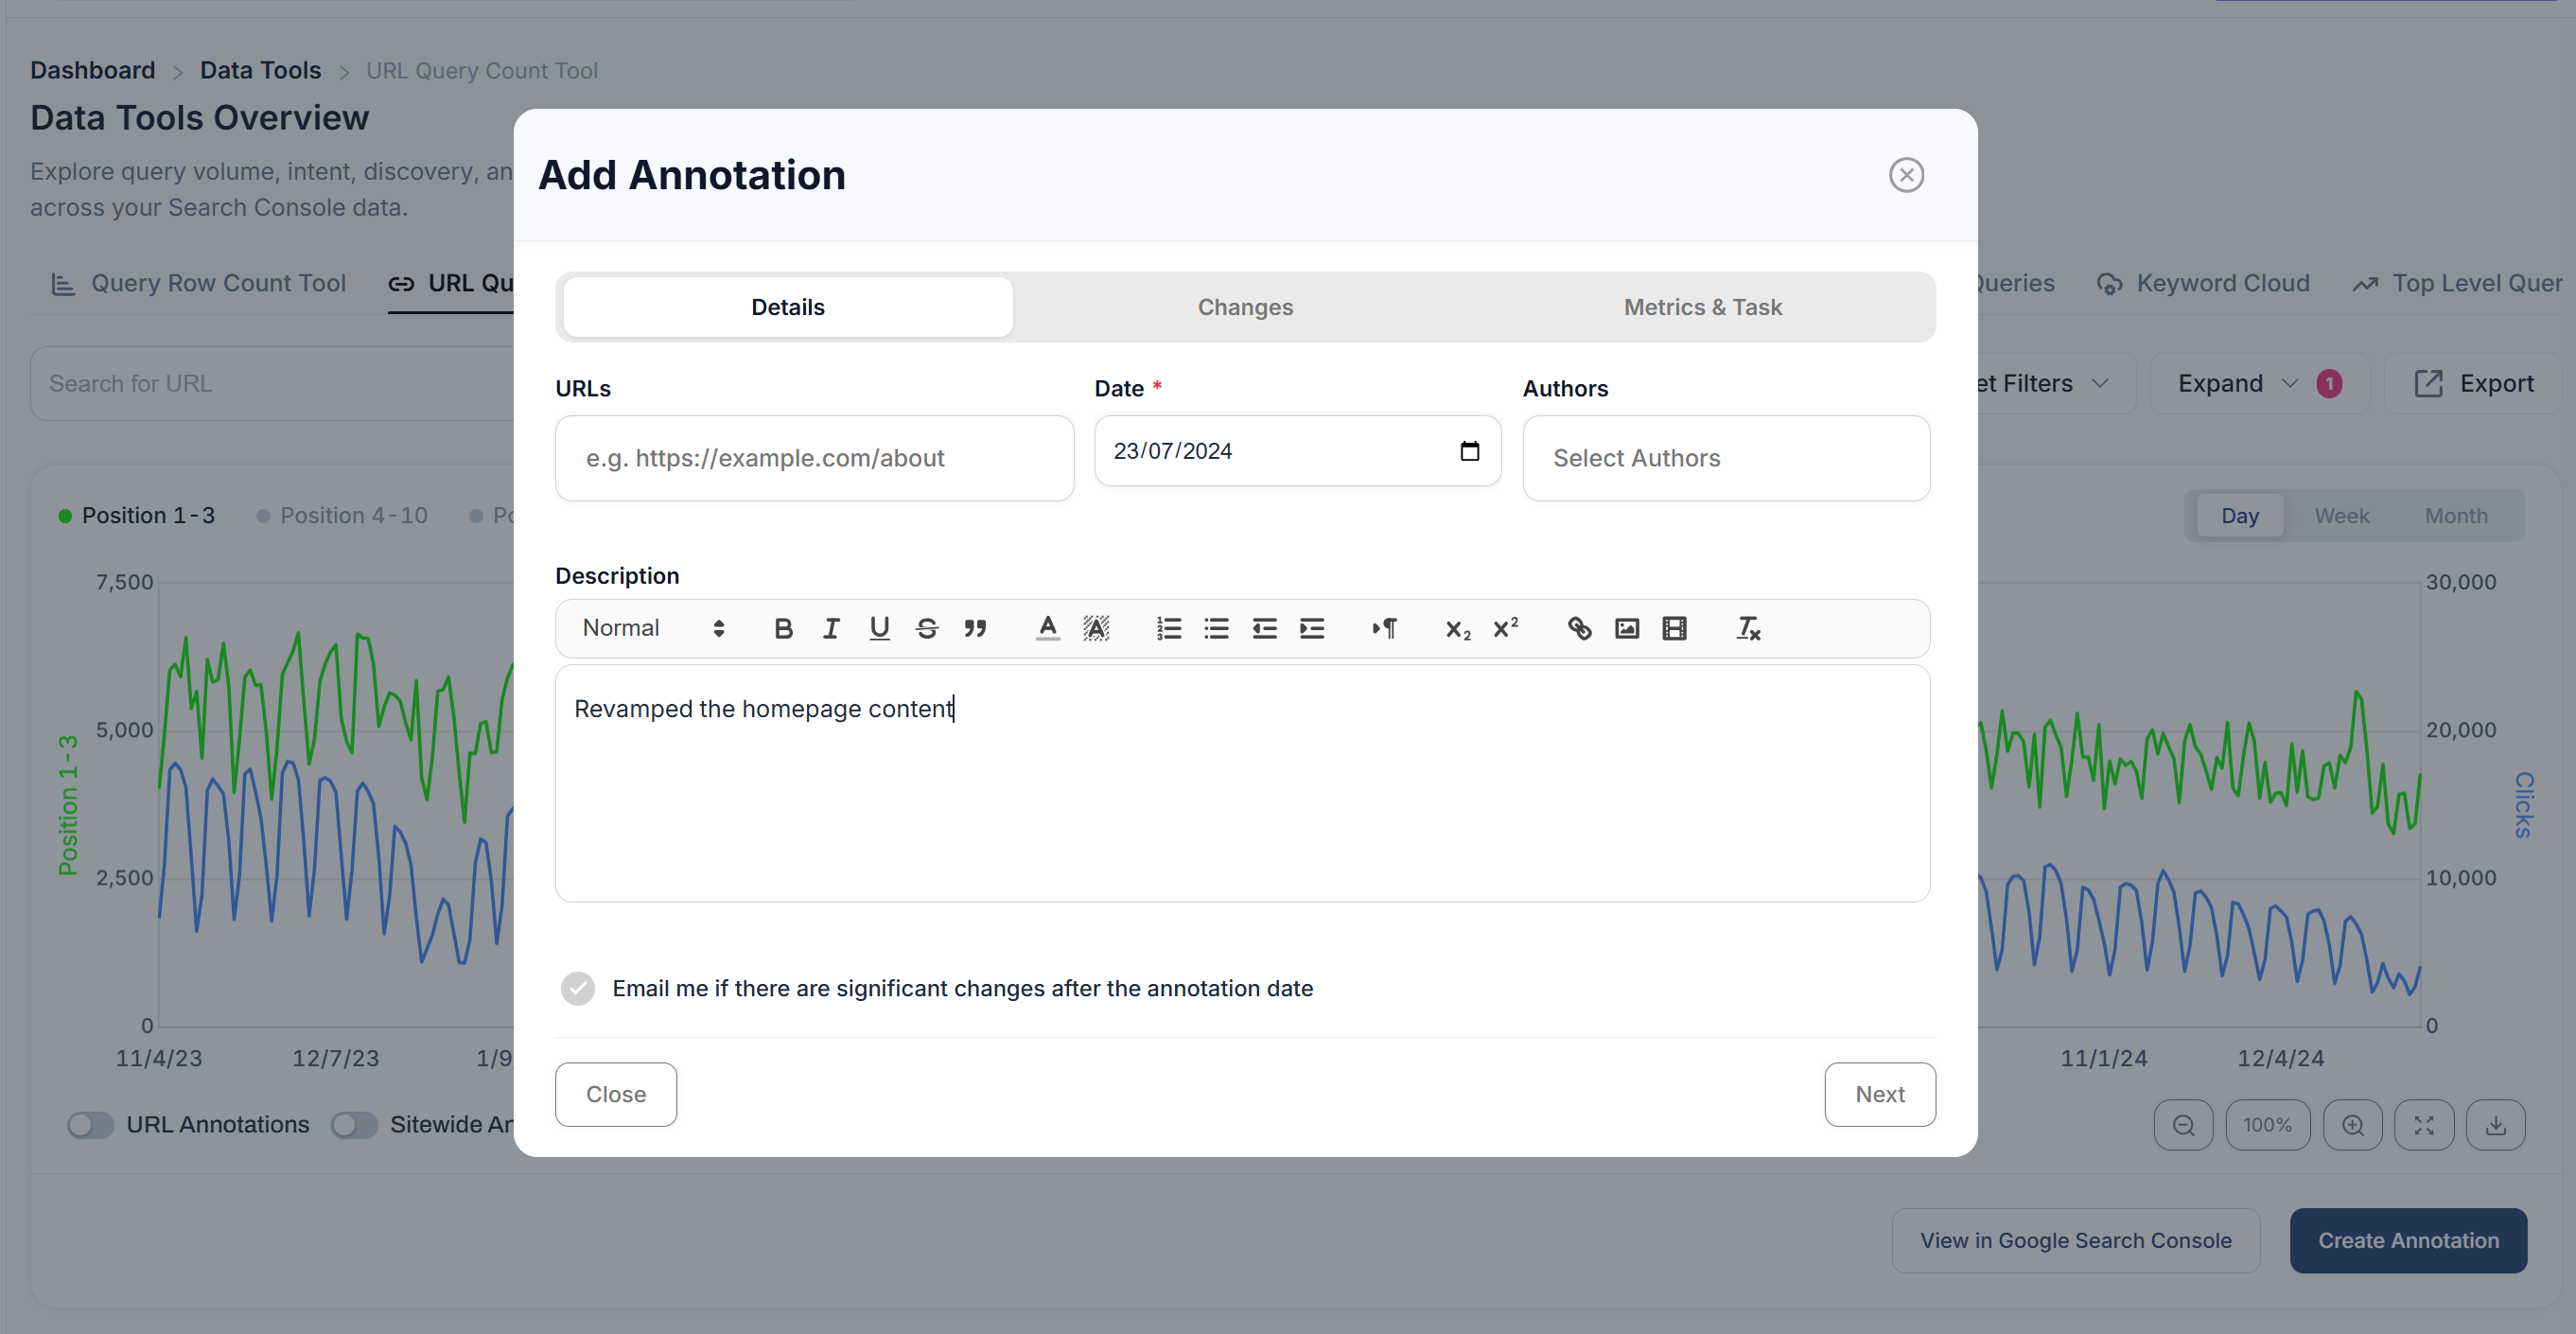Open the Normal heading style dropdown
Screen dimensions: 2576x1334
[x=653, y=628]
